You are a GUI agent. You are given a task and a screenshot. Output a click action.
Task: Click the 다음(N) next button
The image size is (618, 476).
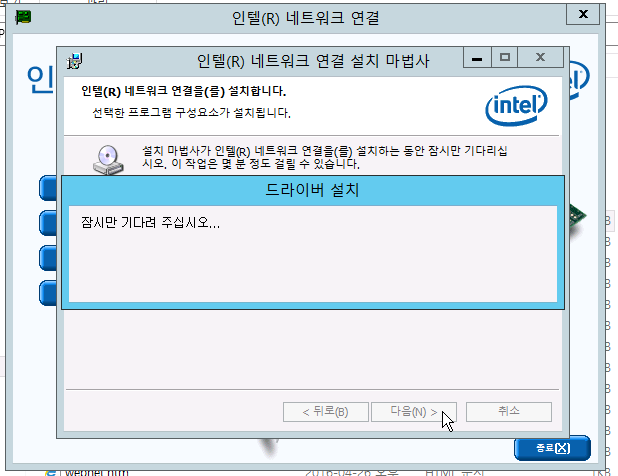coord(414,412)
